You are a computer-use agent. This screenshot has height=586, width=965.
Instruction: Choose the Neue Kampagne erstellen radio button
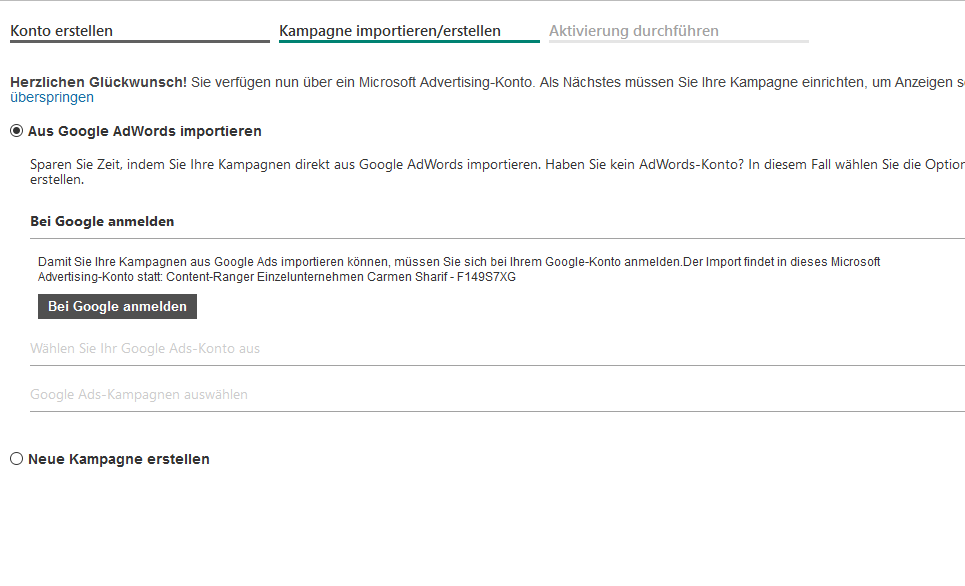tap(16, 459)
